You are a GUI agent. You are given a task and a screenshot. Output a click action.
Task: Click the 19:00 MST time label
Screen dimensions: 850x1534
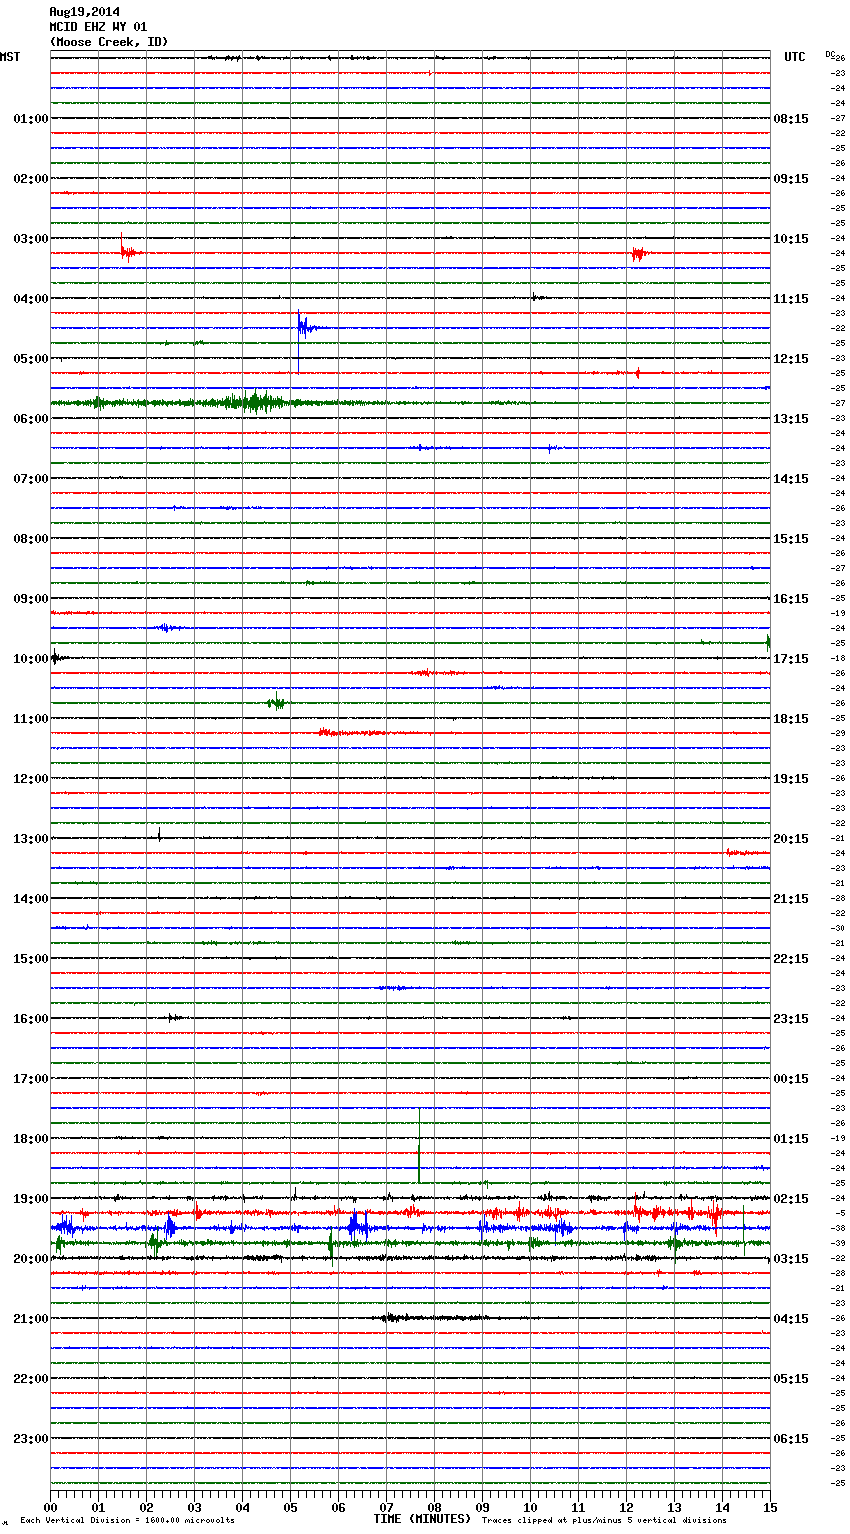coord(31,1199)
